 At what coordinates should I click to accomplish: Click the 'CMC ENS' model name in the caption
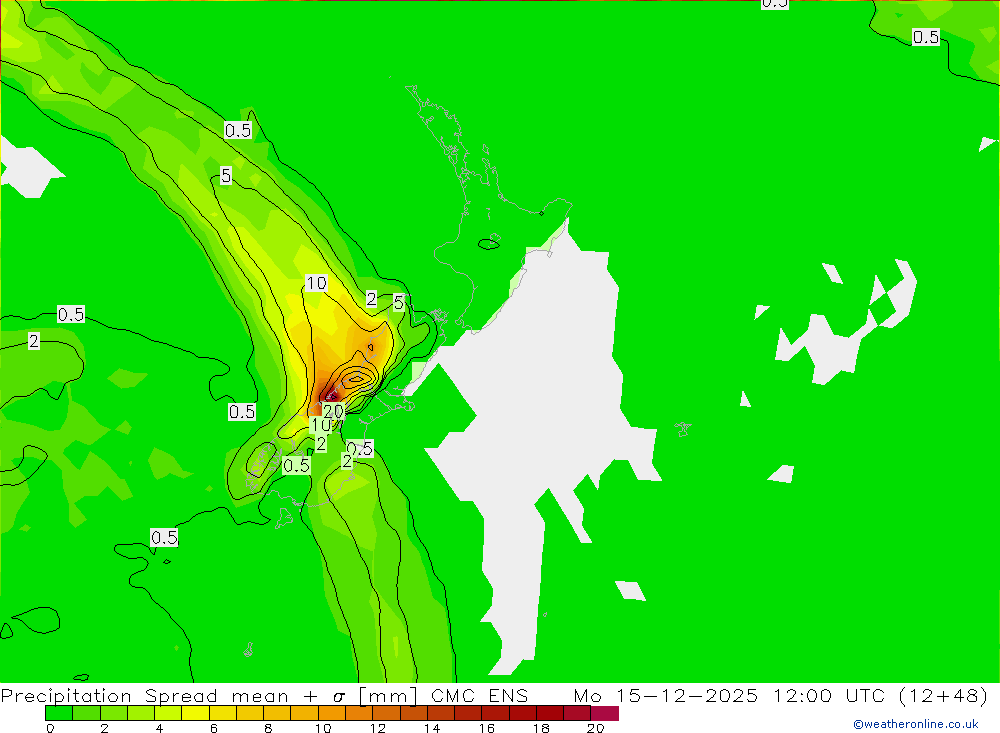tap(480, 695)
